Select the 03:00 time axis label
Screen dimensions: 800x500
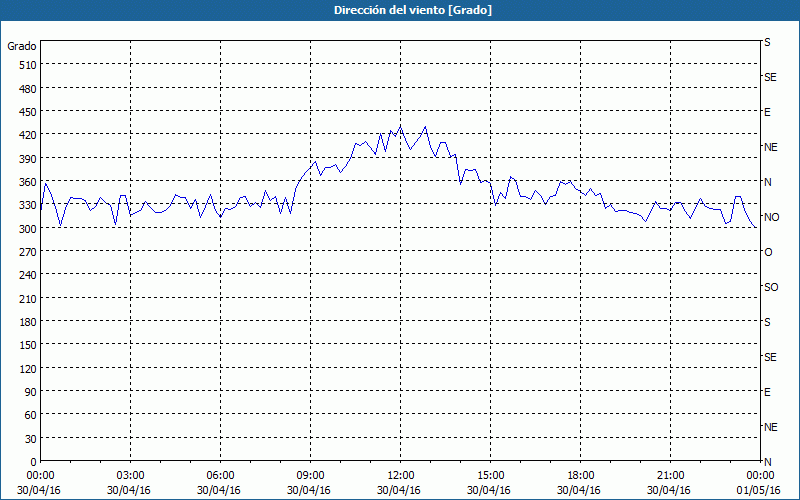point(131,476)
